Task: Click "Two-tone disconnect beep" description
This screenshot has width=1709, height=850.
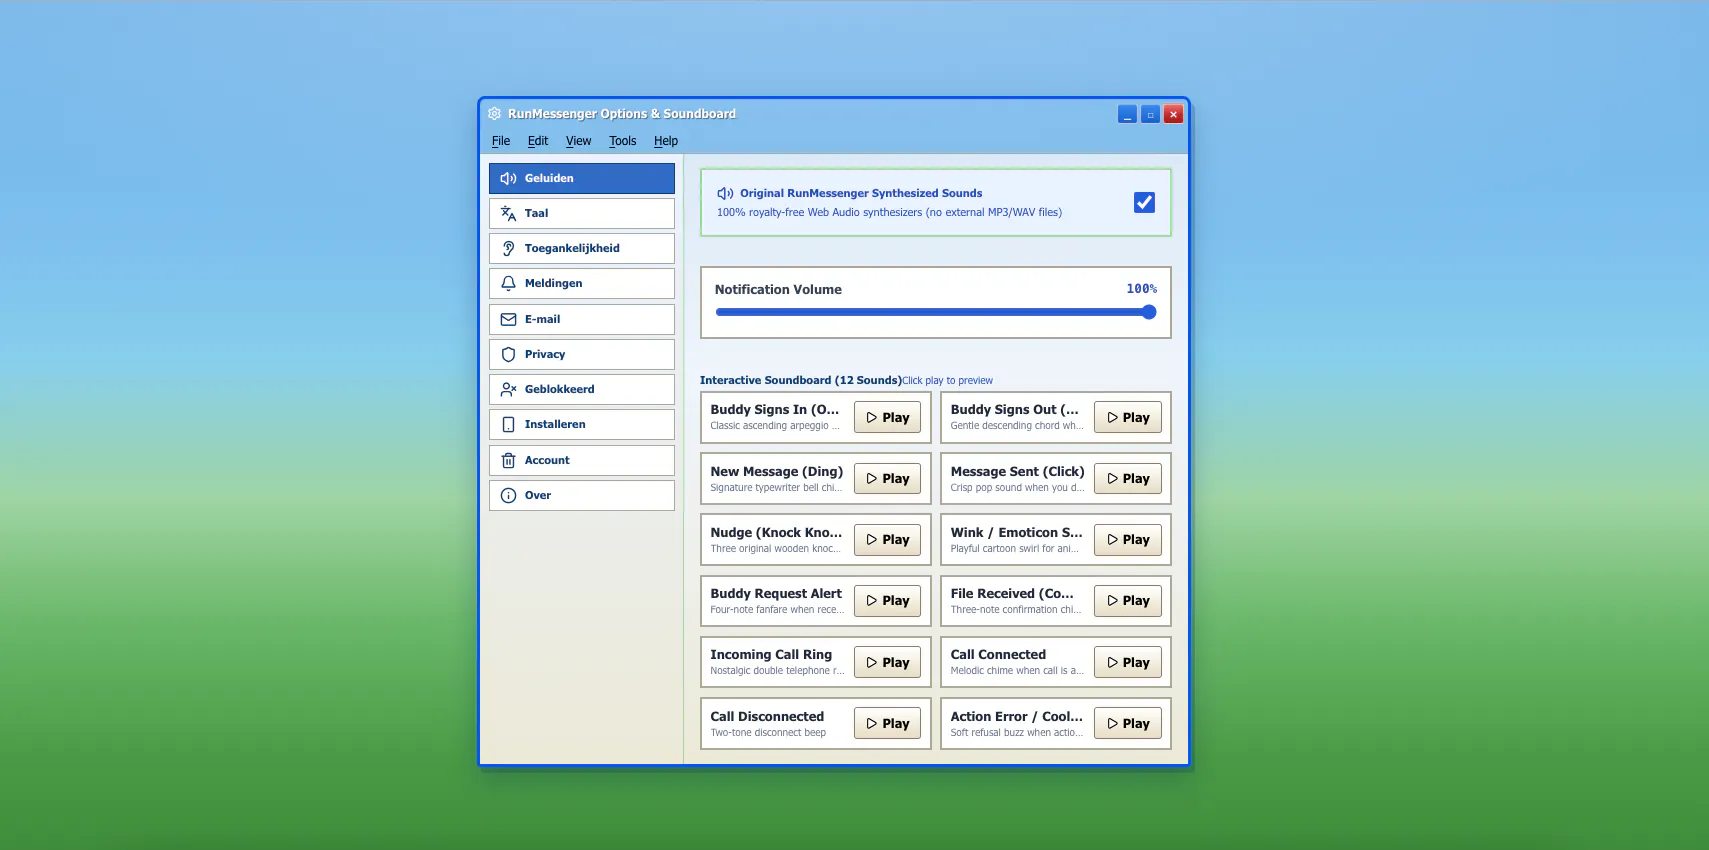Action: (x=768, y=733)
